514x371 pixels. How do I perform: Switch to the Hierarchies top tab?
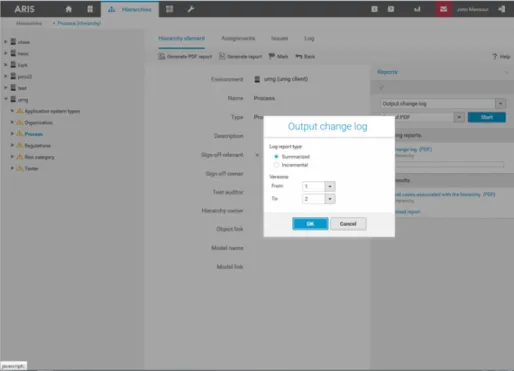pyautogui.click(x=130, y=9)
